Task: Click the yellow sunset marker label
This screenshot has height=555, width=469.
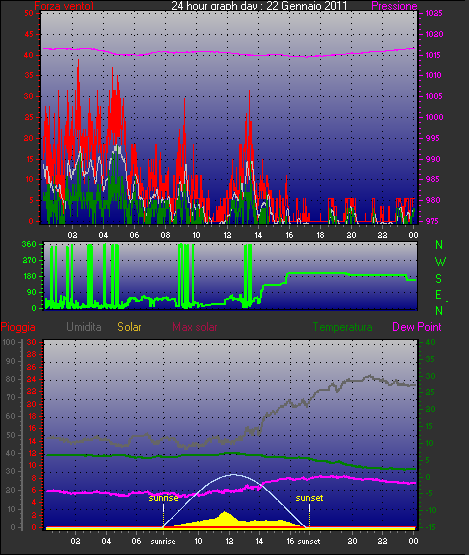Action: click(x=309, y=498)
